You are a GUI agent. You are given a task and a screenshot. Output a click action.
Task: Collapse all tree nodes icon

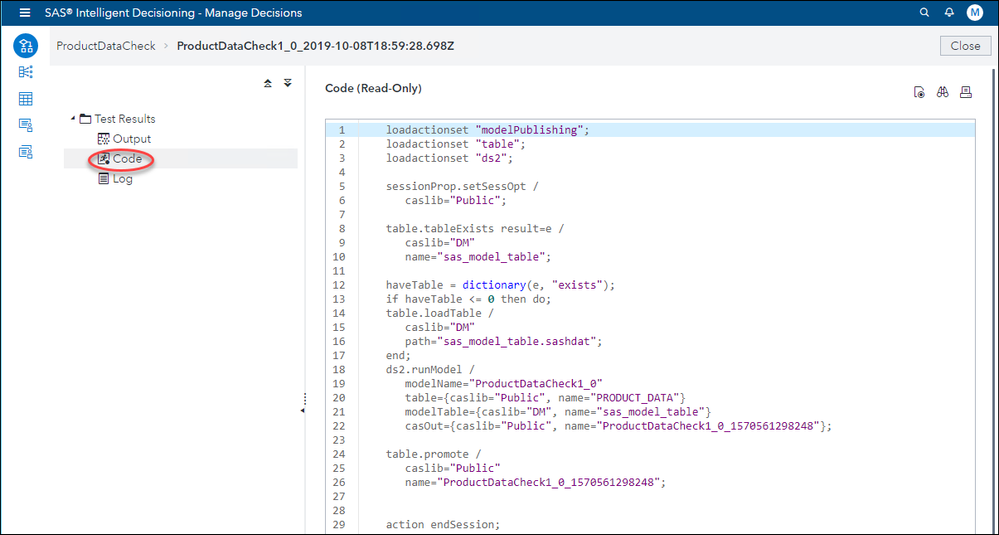(x=268, y=83)
